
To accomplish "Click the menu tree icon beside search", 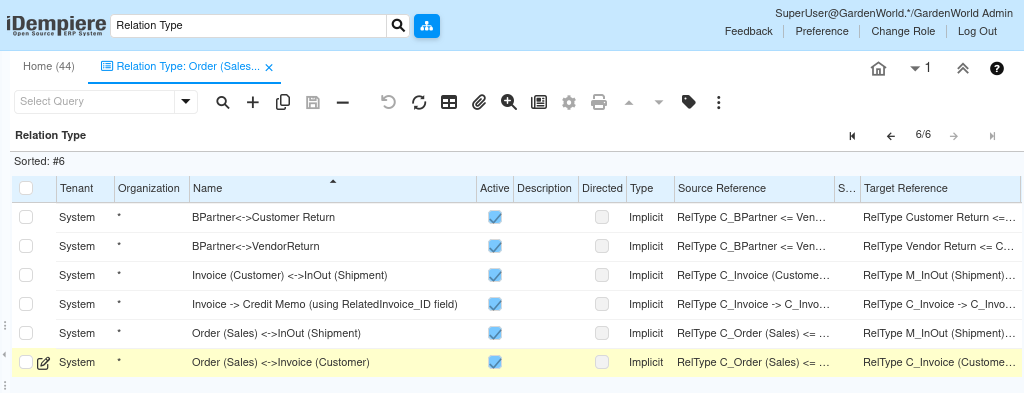I will coord(427,26).
